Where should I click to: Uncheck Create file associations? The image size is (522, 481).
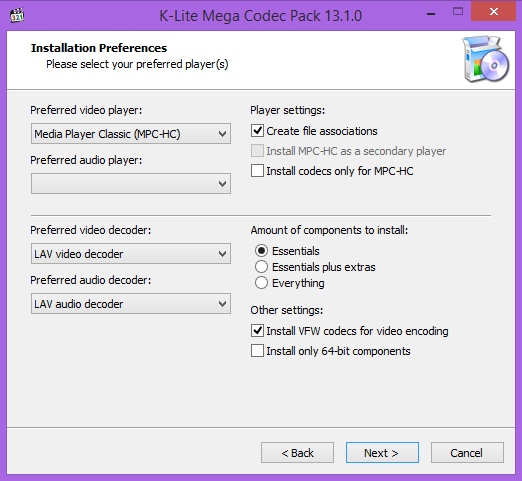(257, 131)
